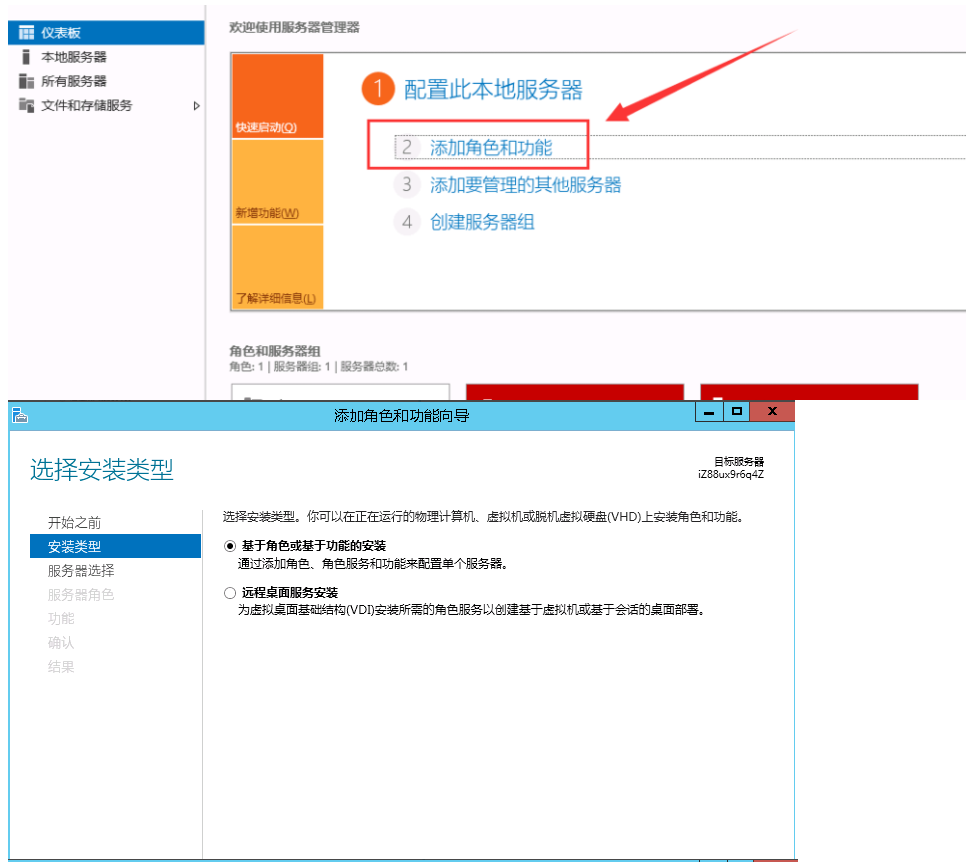Viewport: 966px width, 862px height.
Task: Click the number 3 step circle icon
Action: pyautogui.click(x=406, y=185)
